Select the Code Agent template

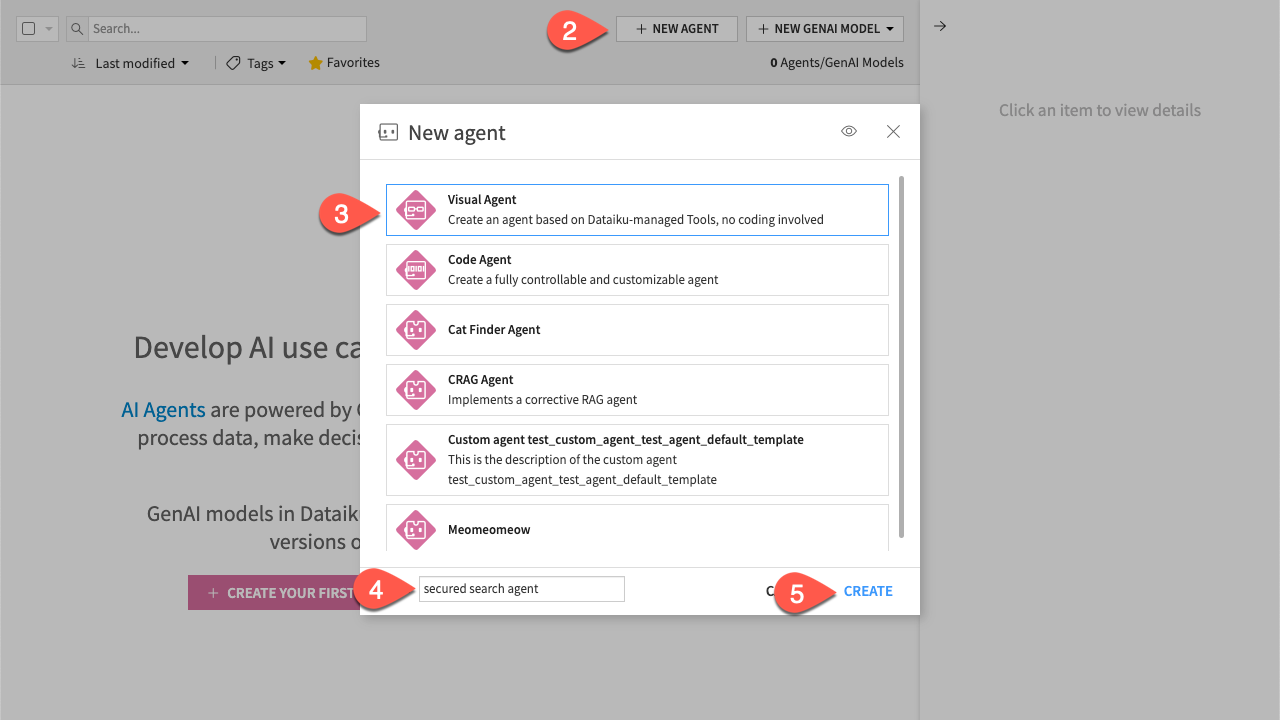pos(637,269)
